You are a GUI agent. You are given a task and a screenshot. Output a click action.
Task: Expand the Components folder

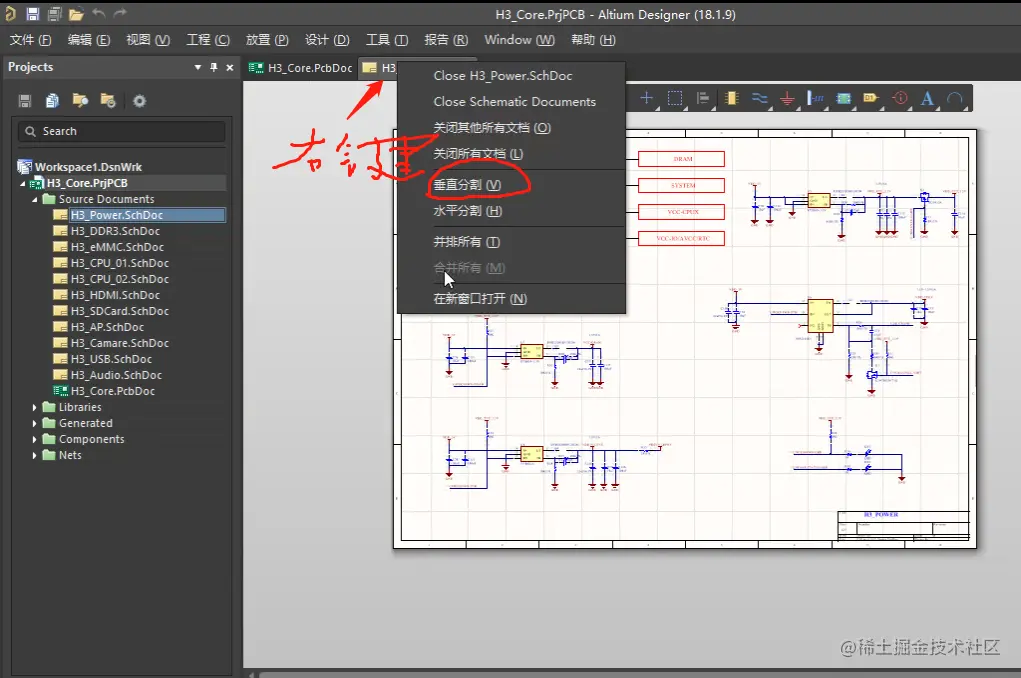pos(35,439)
